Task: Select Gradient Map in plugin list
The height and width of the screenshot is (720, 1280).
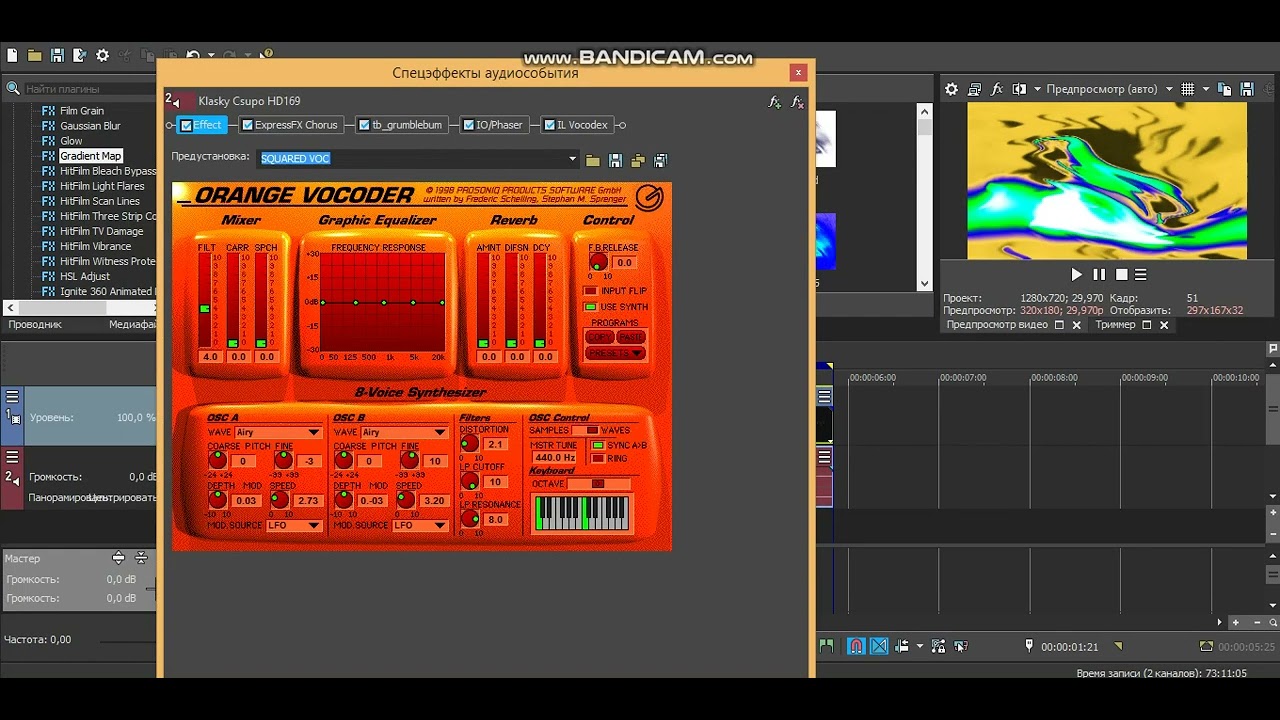Action: (x=90, y=156)
